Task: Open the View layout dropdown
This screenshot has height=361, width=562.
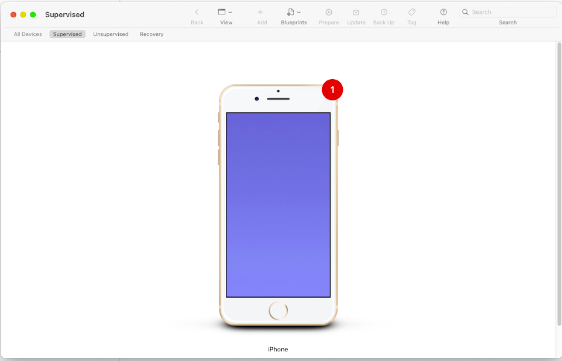Action: [225, 12]
